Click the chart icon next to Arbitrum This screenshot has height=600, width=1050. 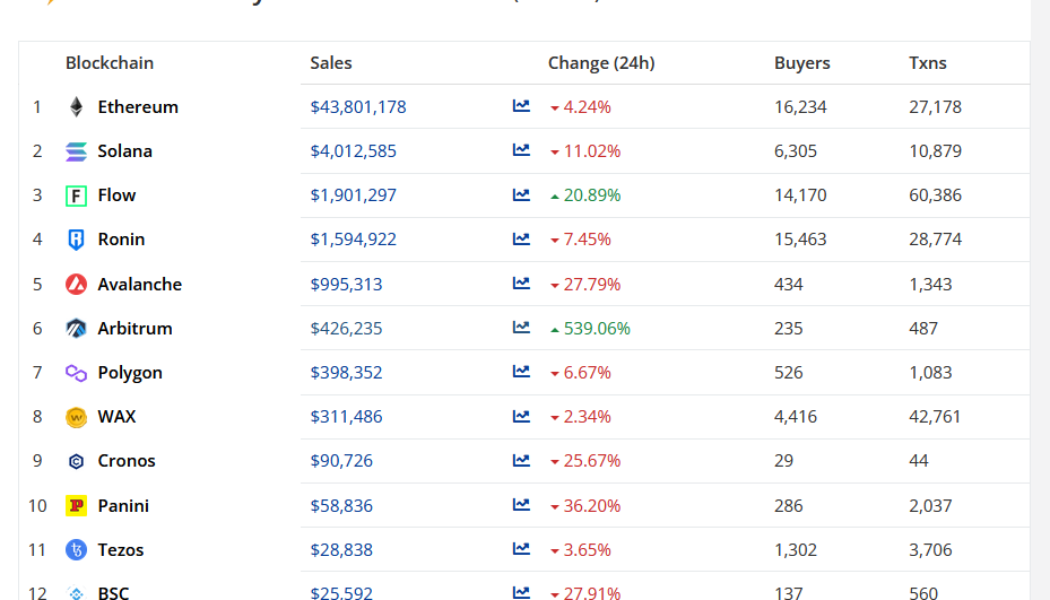coord(521,328)
